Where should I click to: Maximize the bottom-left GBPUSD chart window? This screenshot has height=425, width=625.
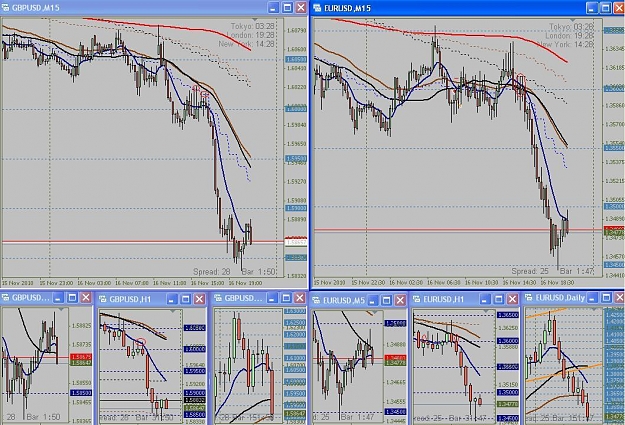pyautogui.click(x=72, y=297)
